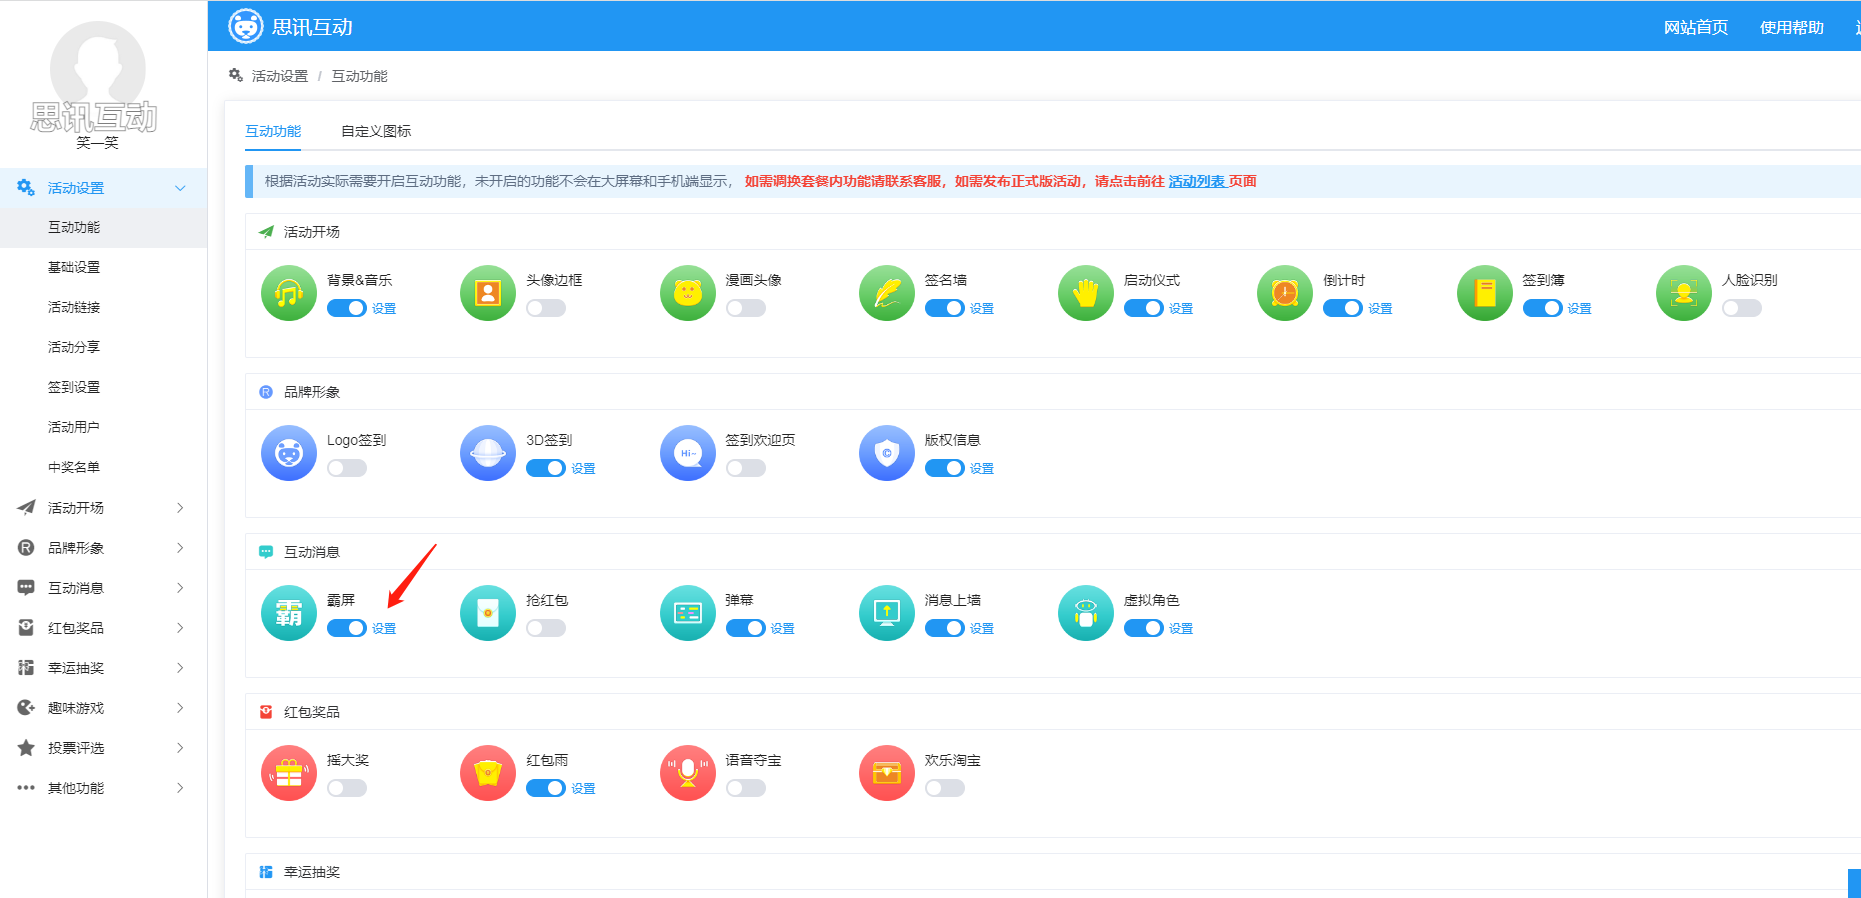Viewport: 1861px width, 898px height.
Task: Click the 3D签到 planet icon
Action: tap(487, 453)
